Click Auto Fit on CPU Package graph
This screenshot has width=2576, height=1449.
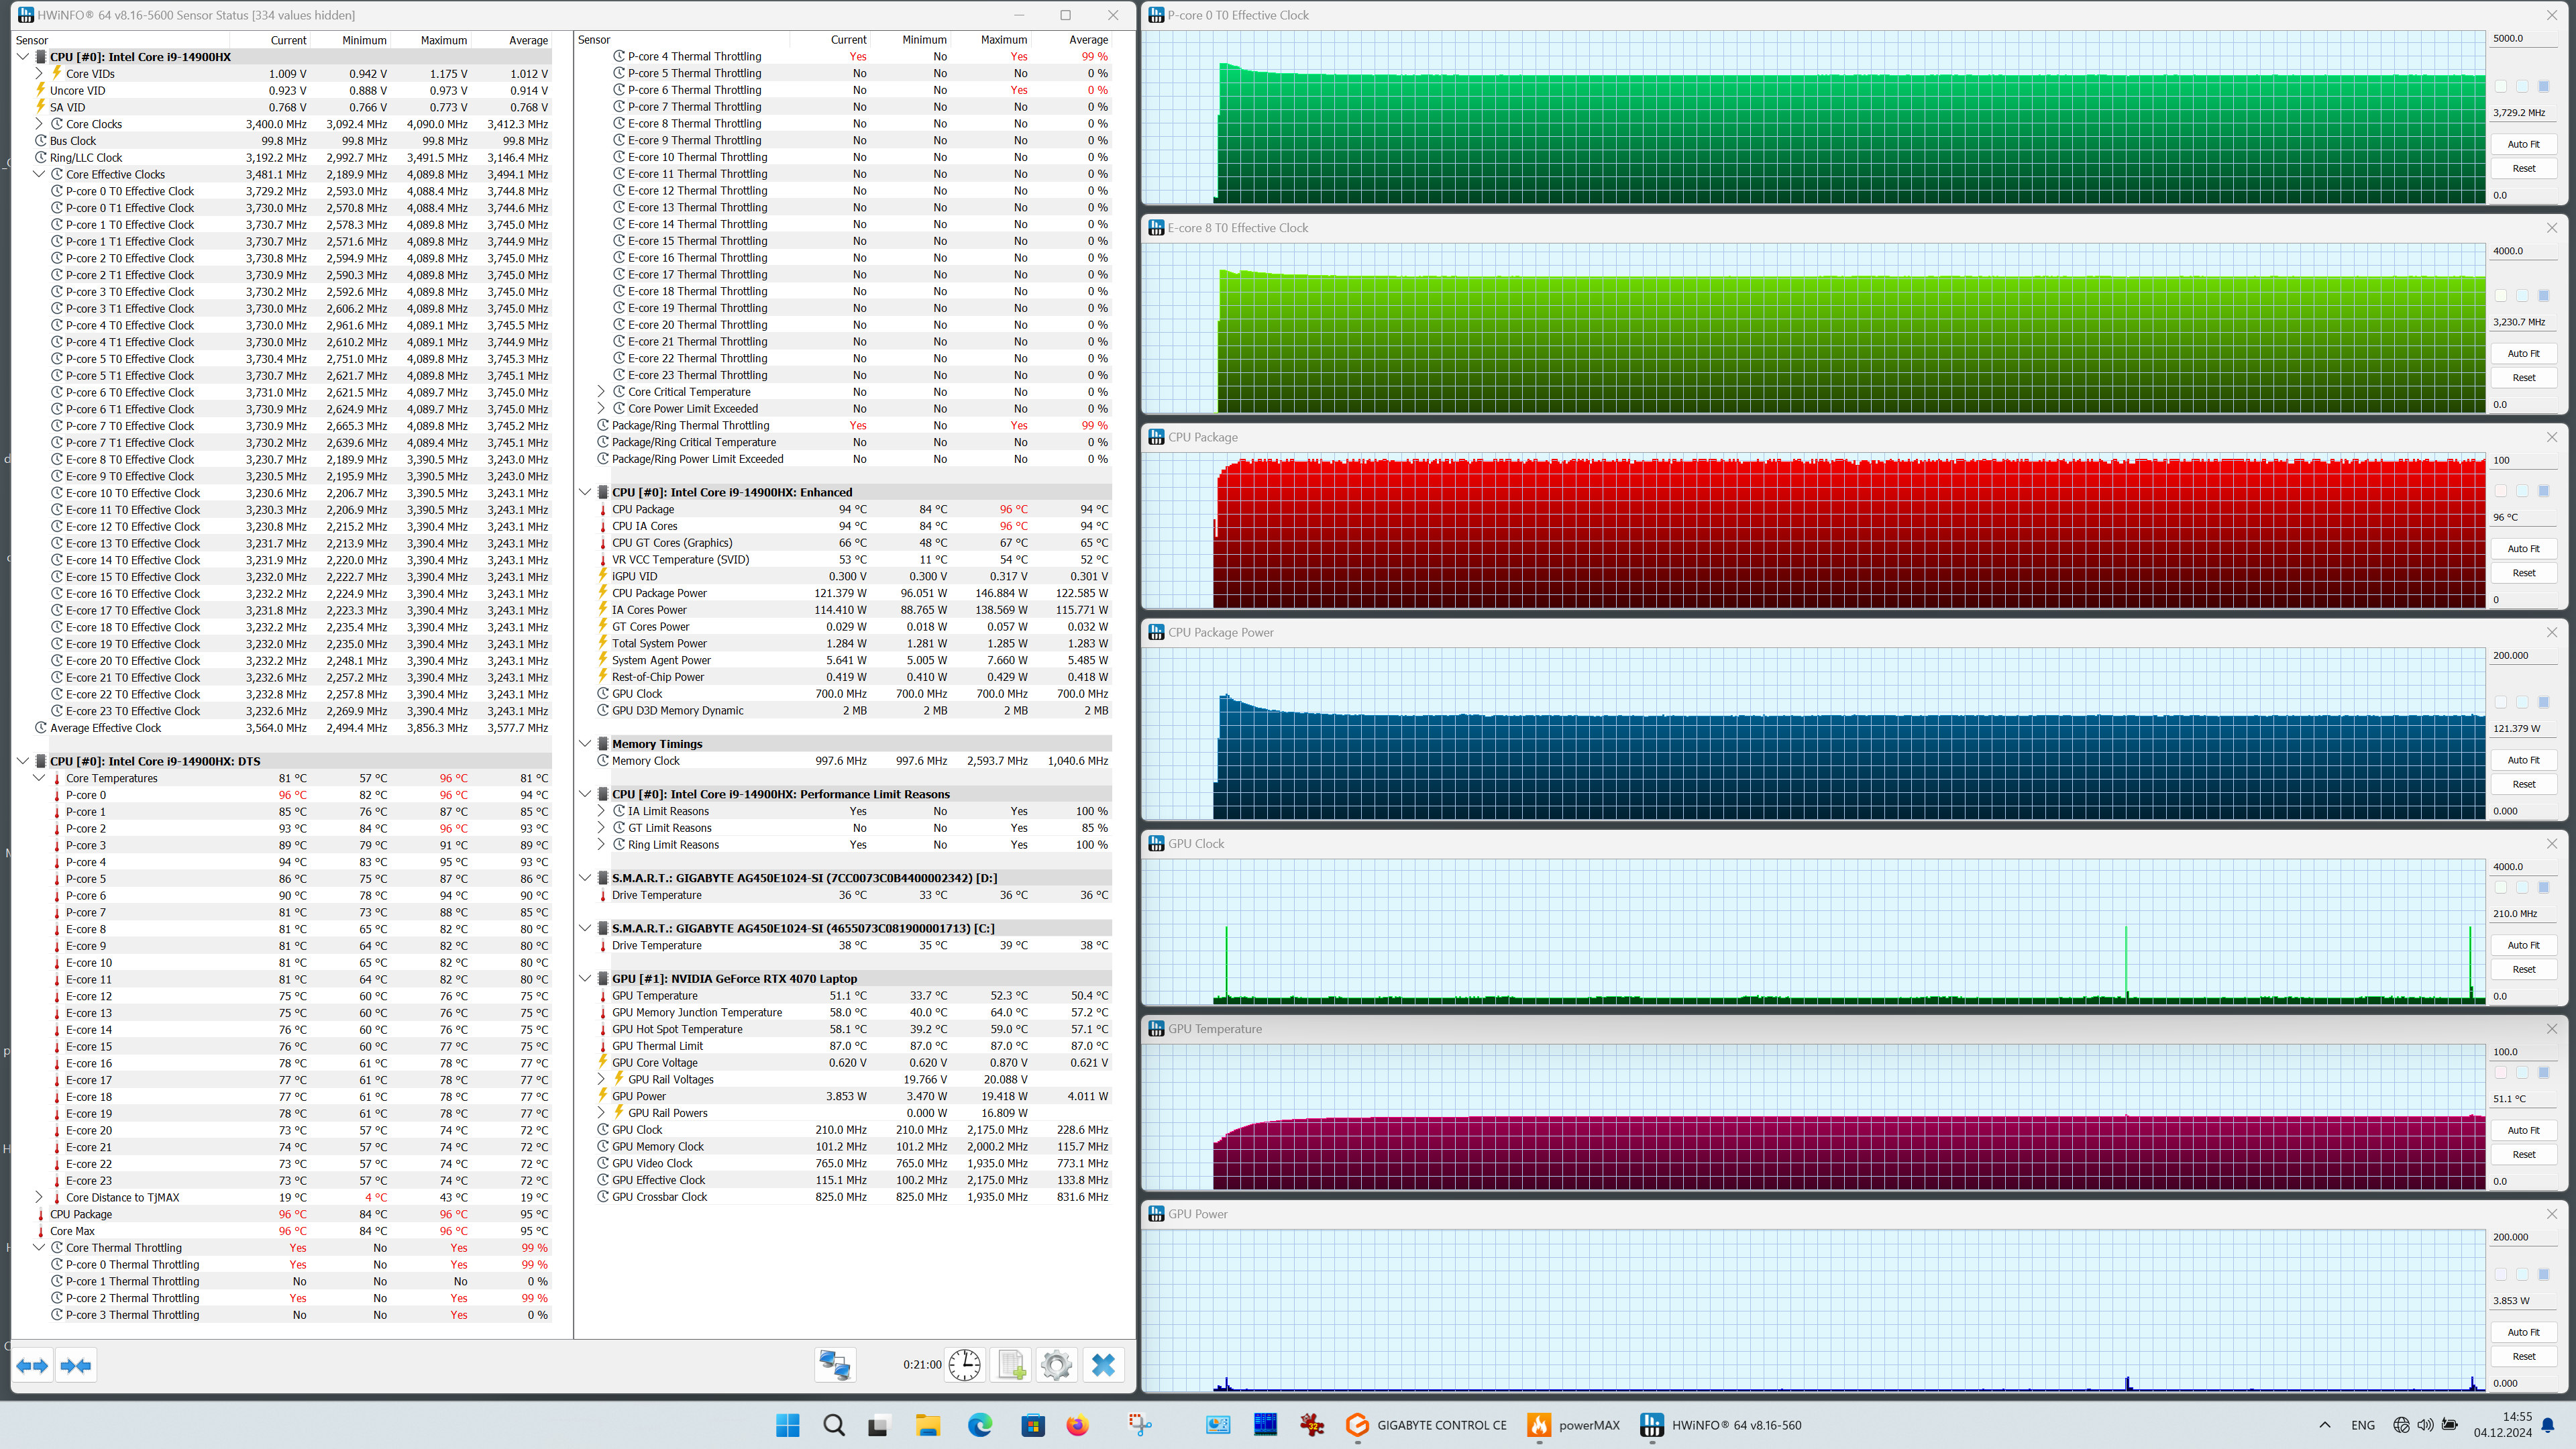[x=2523, y=549]
